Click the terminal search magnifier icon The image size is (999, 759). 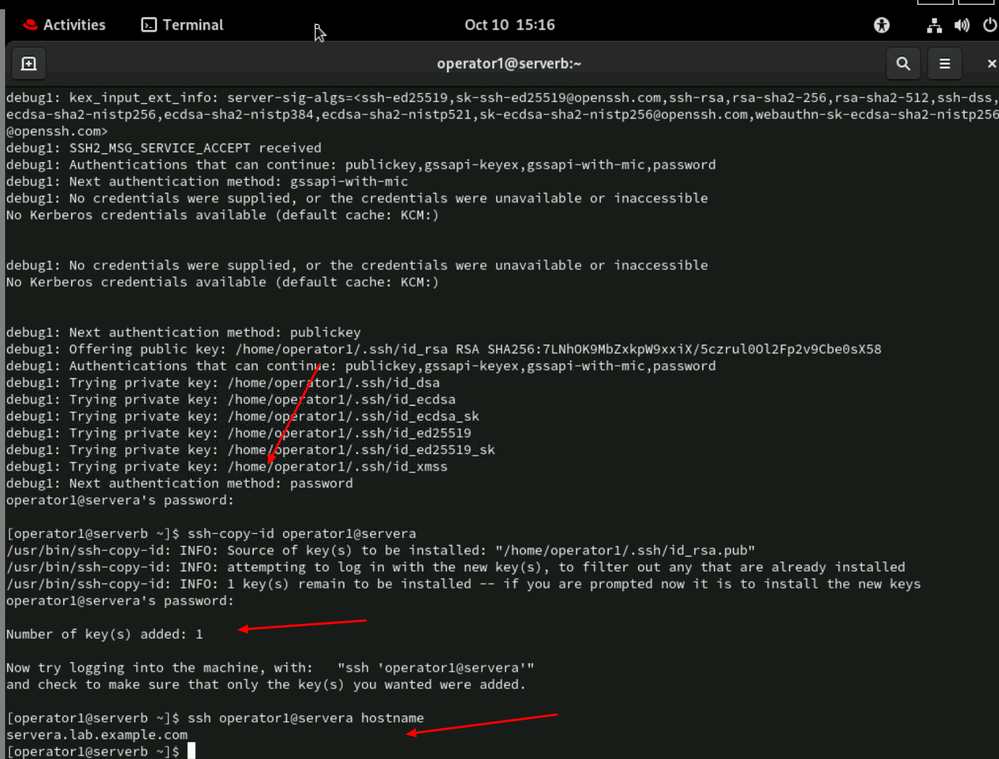[903, 64]
